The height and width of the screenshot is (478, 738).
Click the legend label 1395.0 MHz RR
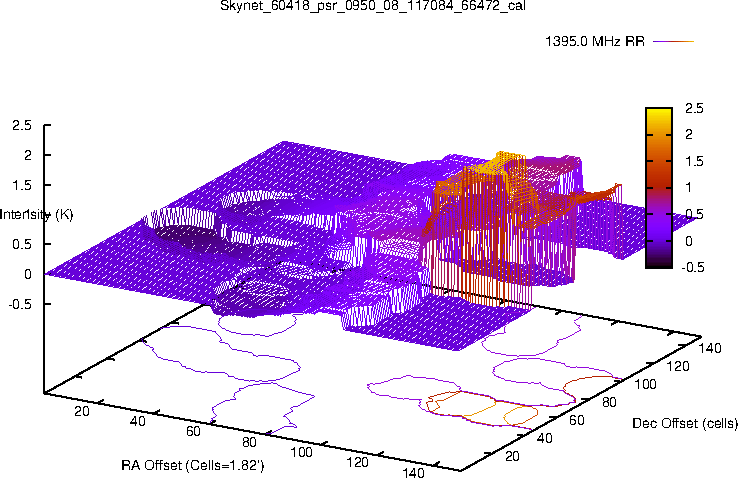point(595,41)
